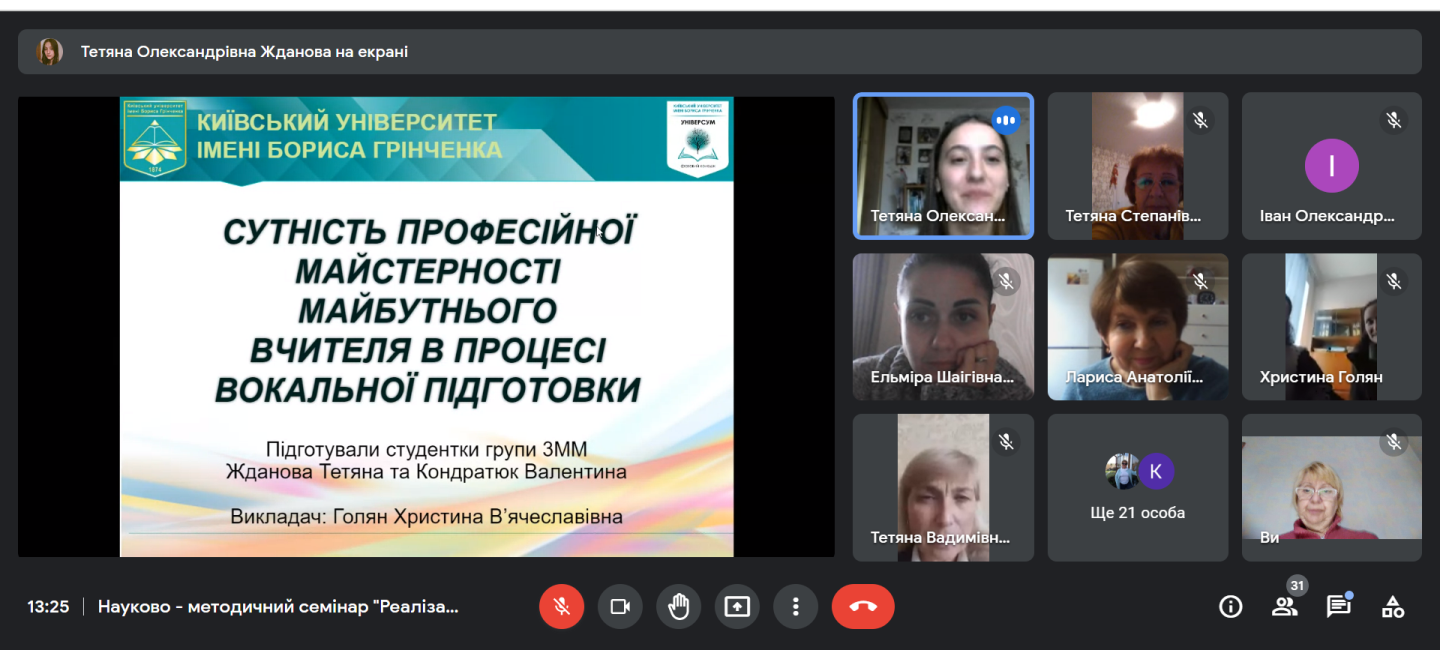
Task: Open the Activities shapes icon
Action: [x=1392, y=606]
